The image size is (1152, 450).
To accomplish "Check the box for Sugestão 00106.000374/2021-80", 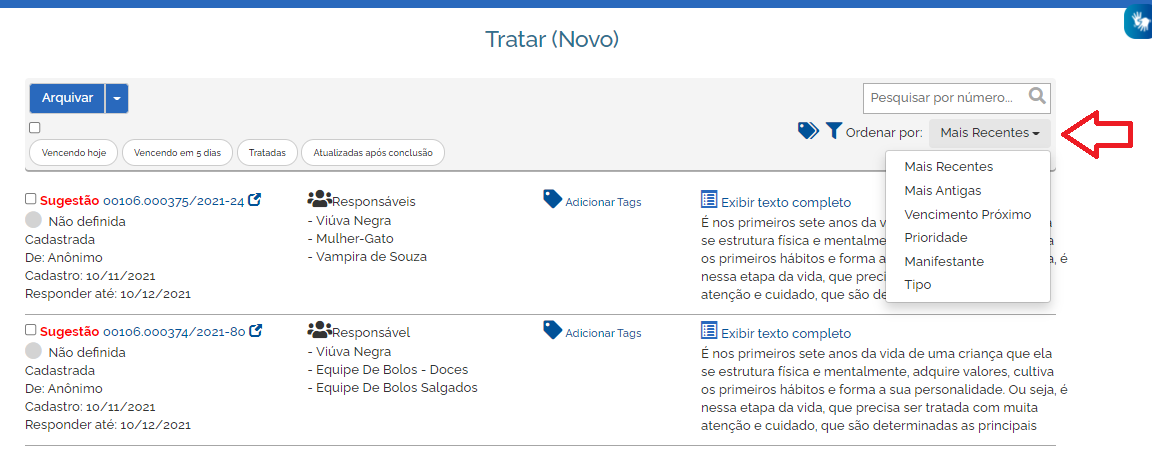I will coord(30,329).
